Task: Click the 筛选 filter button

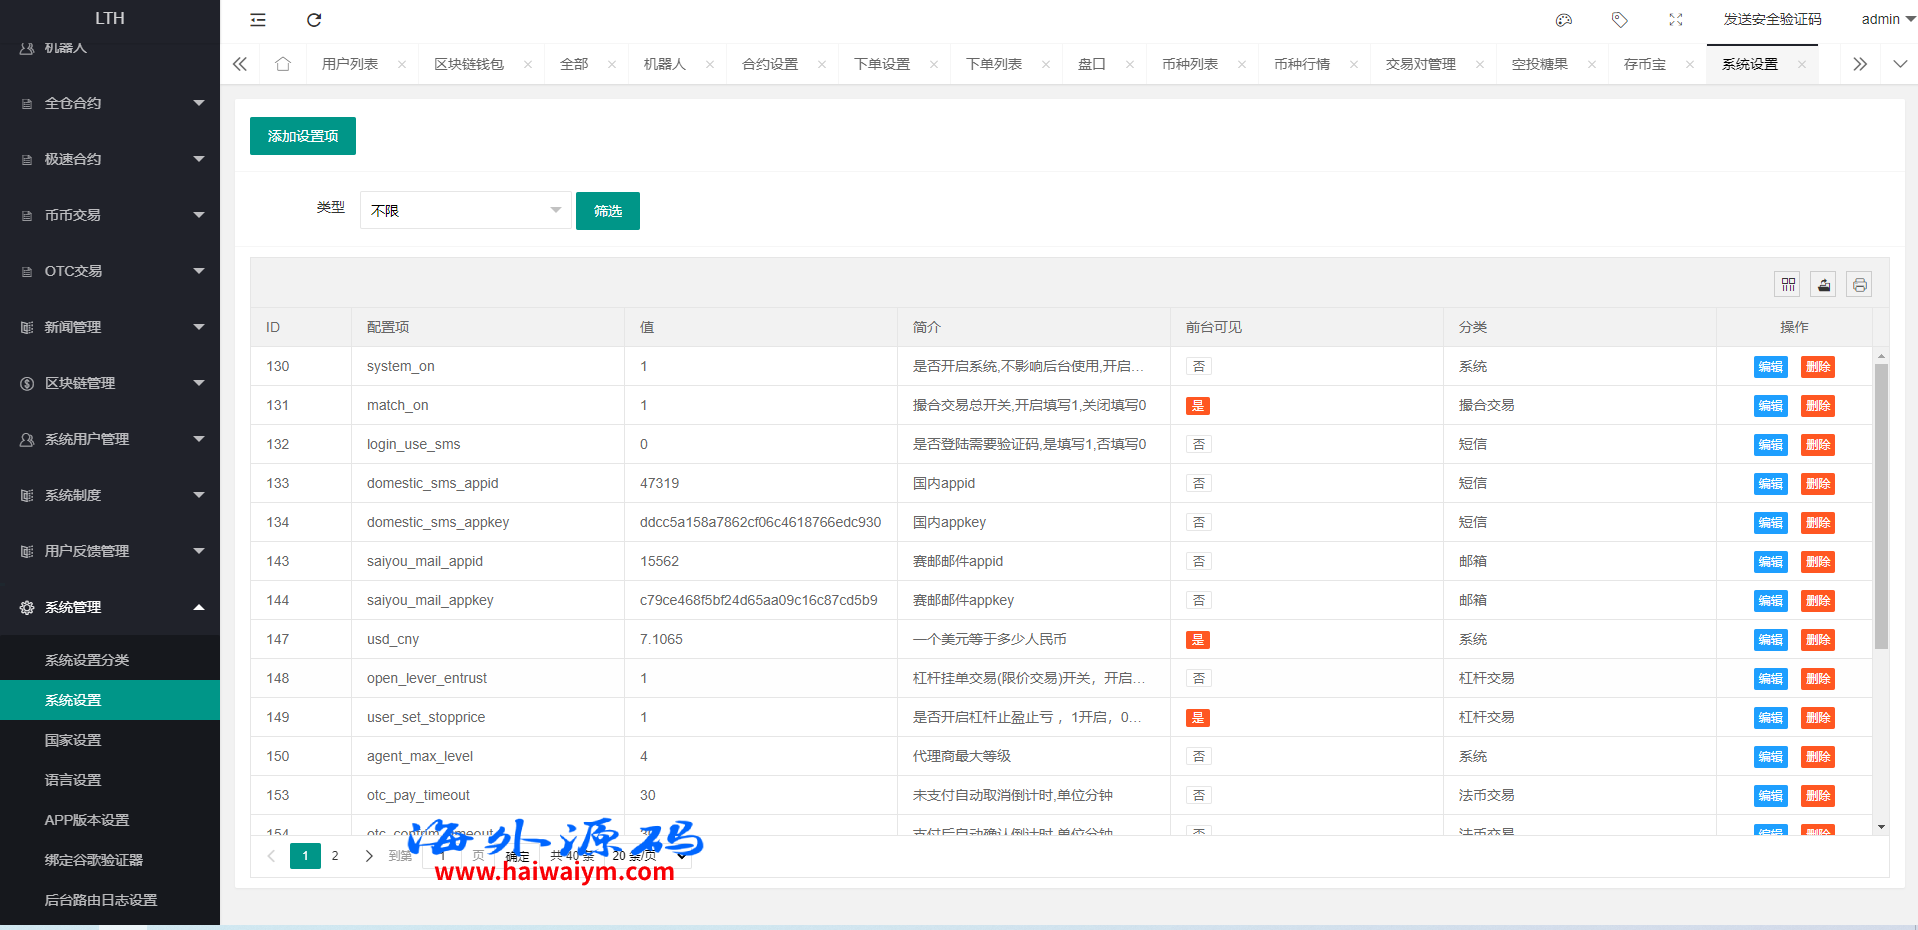Action: pyautogui.click(x=608, y=211)
